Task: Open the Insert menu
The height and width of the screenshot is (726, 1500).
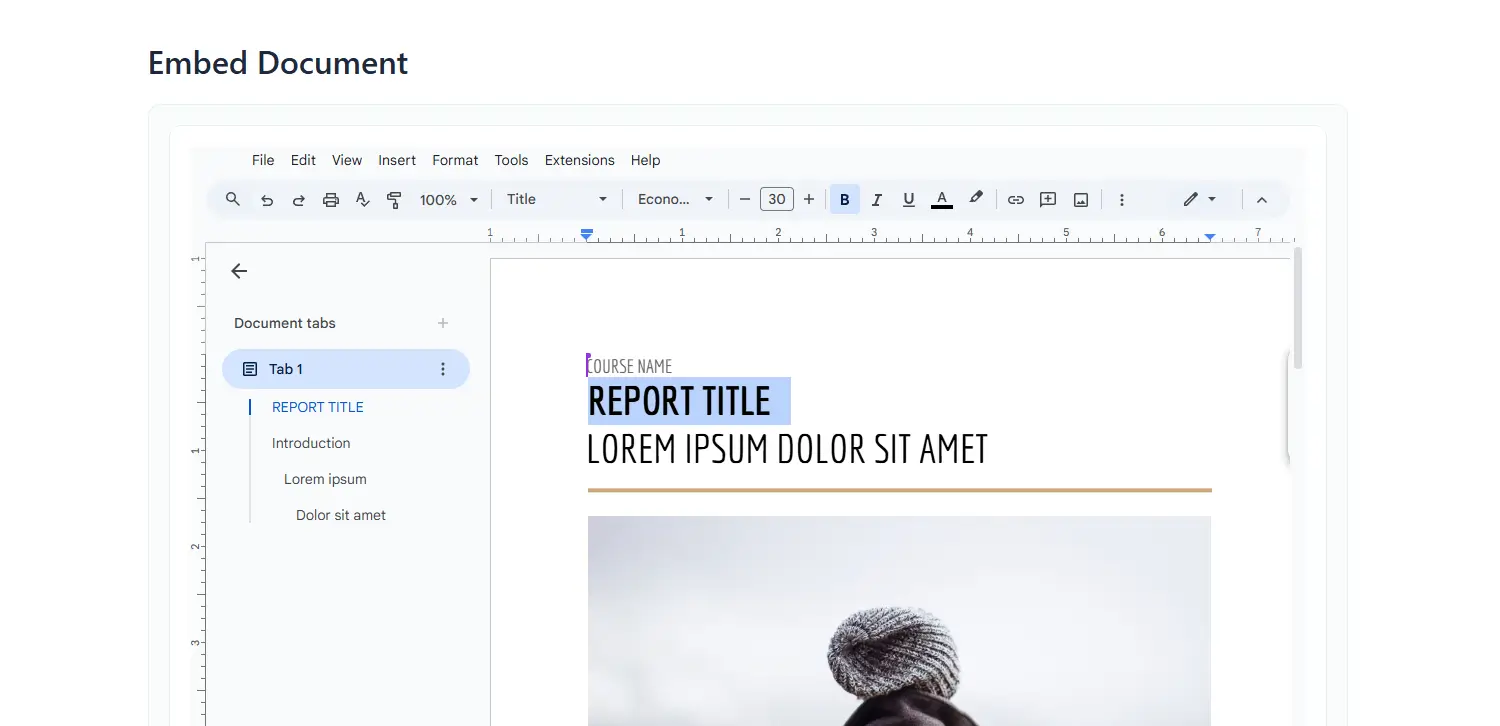Action: pyautogui.click(x=397, y=160)
